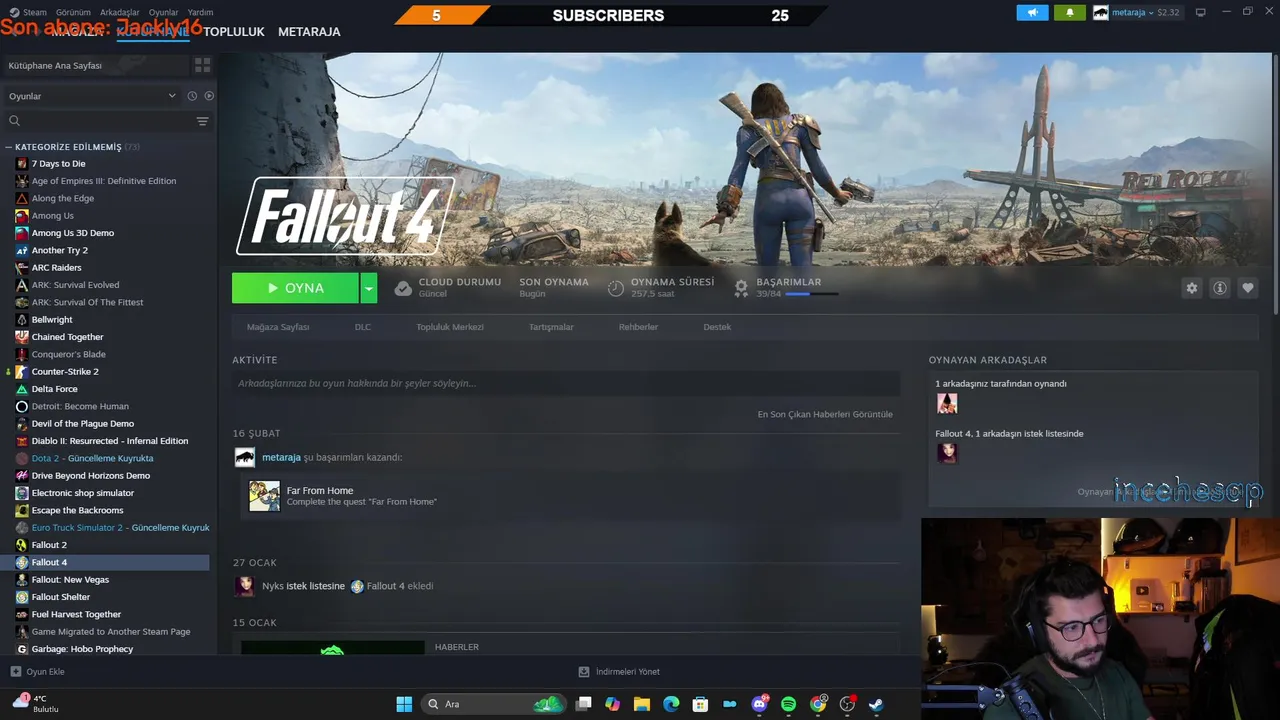Viewport: 1280px width, 720px height.
Task: Click the activity comment input field
Action: coord(566,383)
